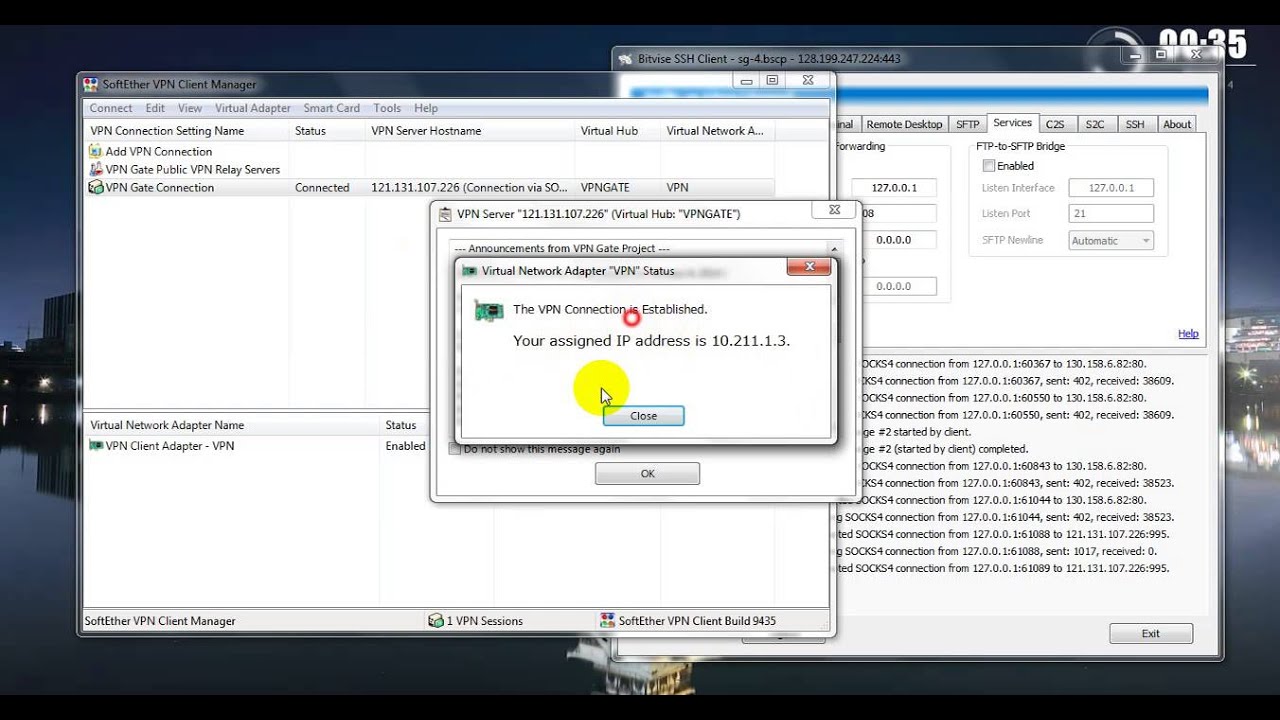Click the 'SoftEther VPN Client Manager' status bar text
Screen dimensions: 1280x720
160,621
